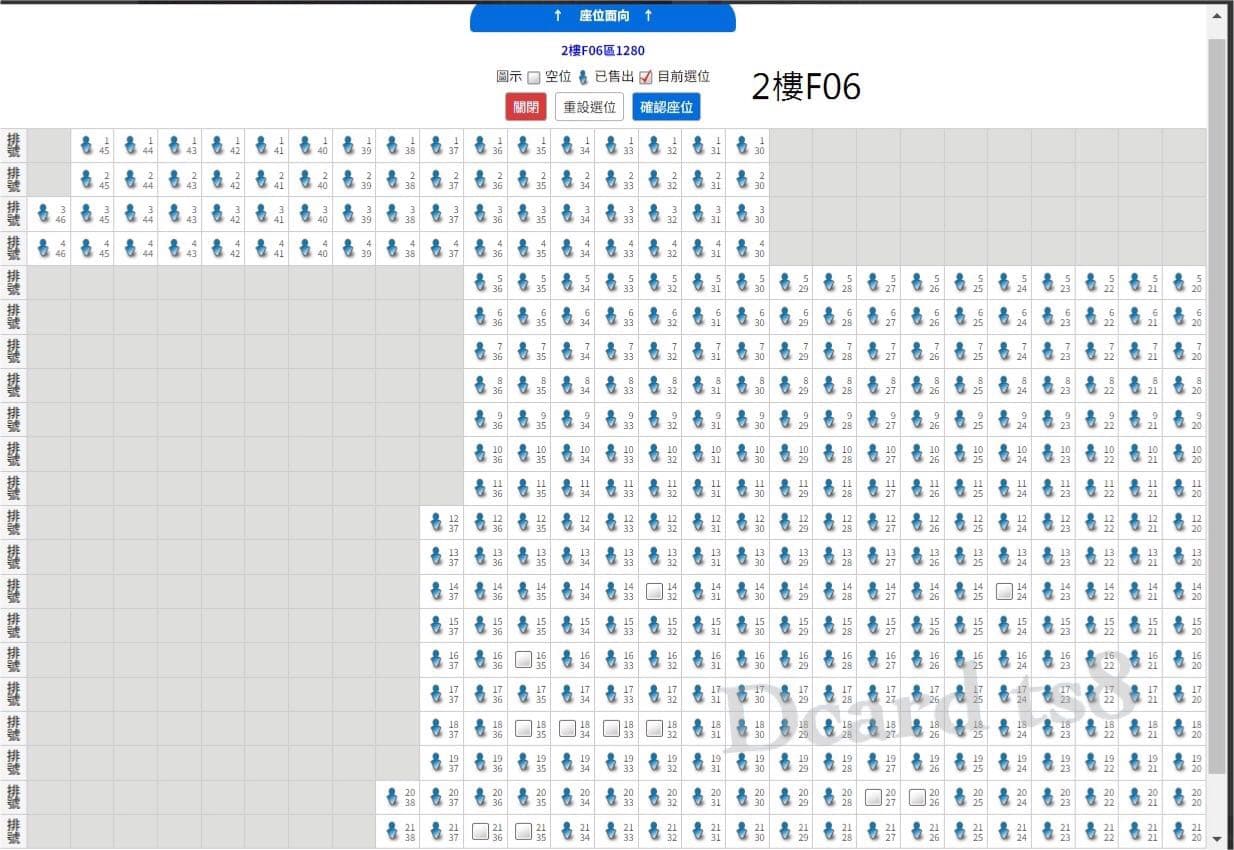This screenshot has width=1234, height=850.
Task: Click sold seat icon row 4 number 46
Action: click(x=43, y=248)
